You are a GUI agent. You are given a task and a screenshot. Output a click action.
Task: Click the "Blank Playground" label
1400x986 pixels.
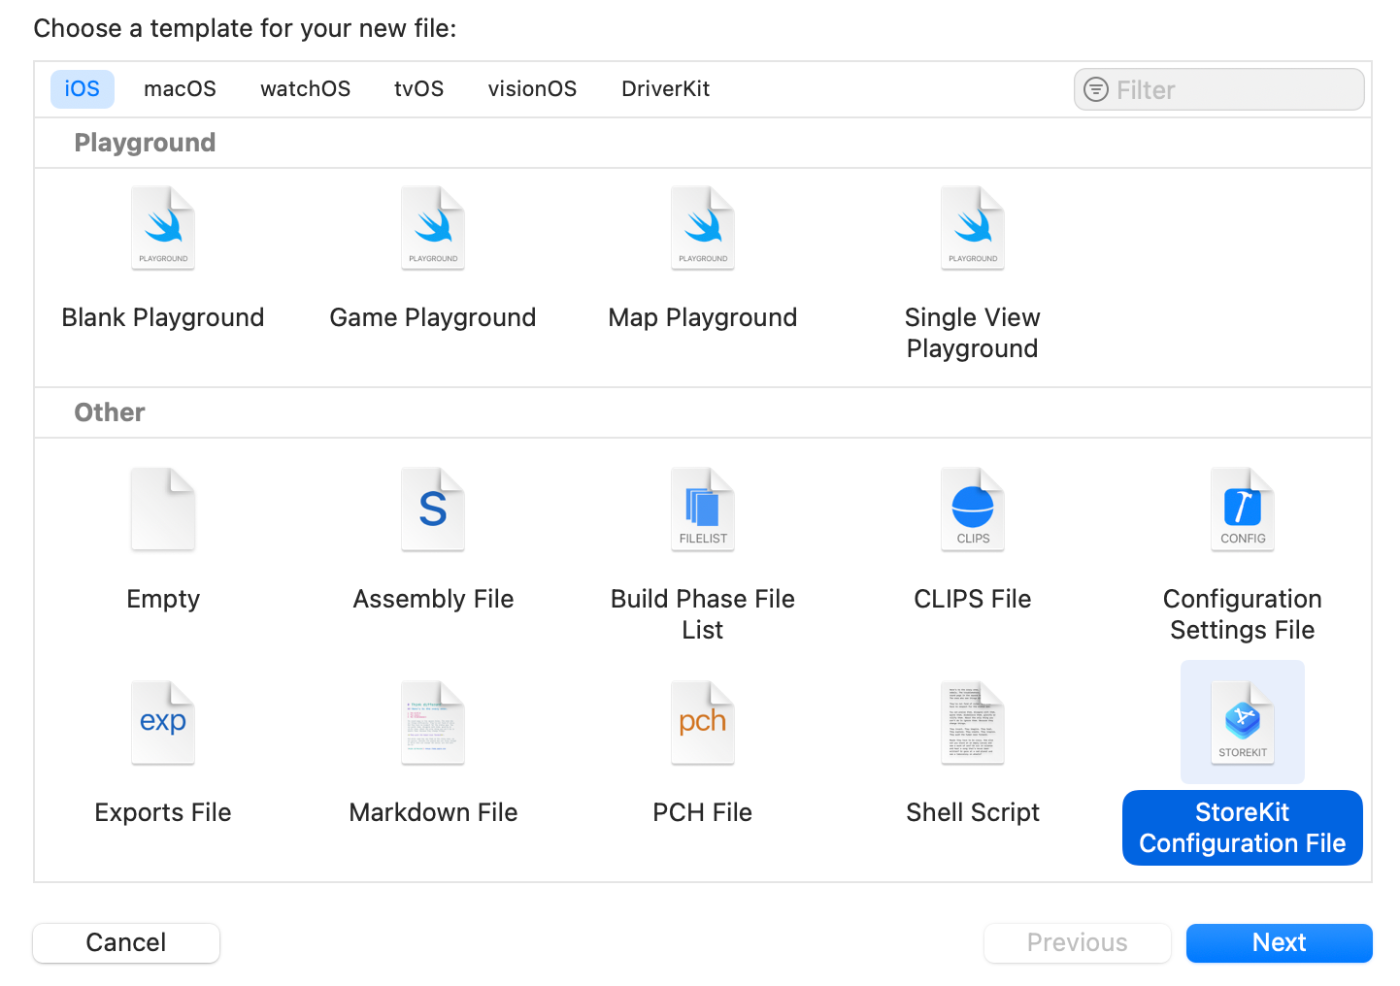pyautogui.click(x=163, y=318)
